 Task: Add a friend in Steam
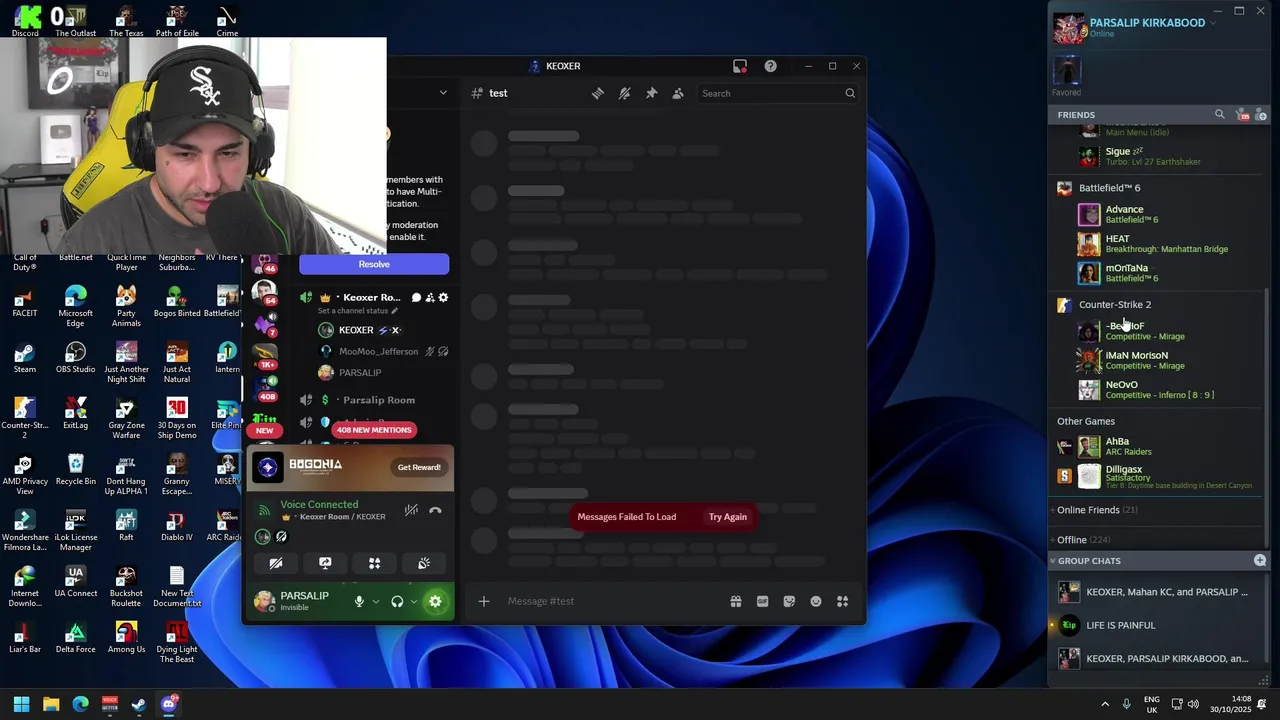(x=1260, y=115)
